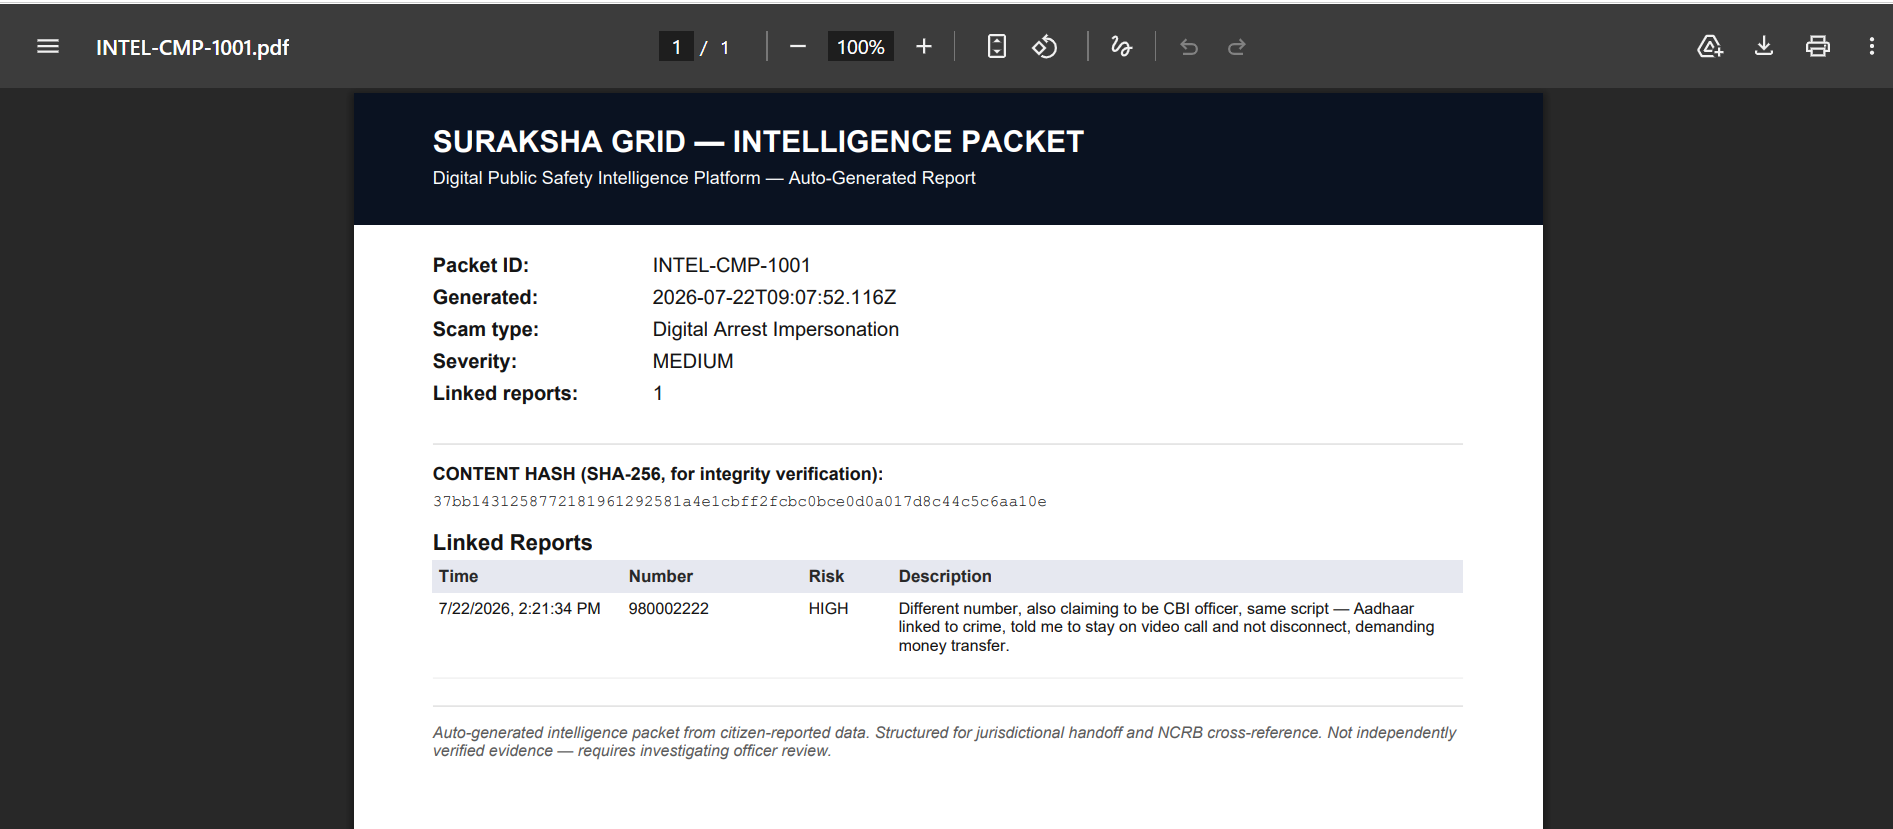Viewport: 1893px width, 829px height.
Task: Click the Digital Arrest Impersonation value
Action: 776,329
